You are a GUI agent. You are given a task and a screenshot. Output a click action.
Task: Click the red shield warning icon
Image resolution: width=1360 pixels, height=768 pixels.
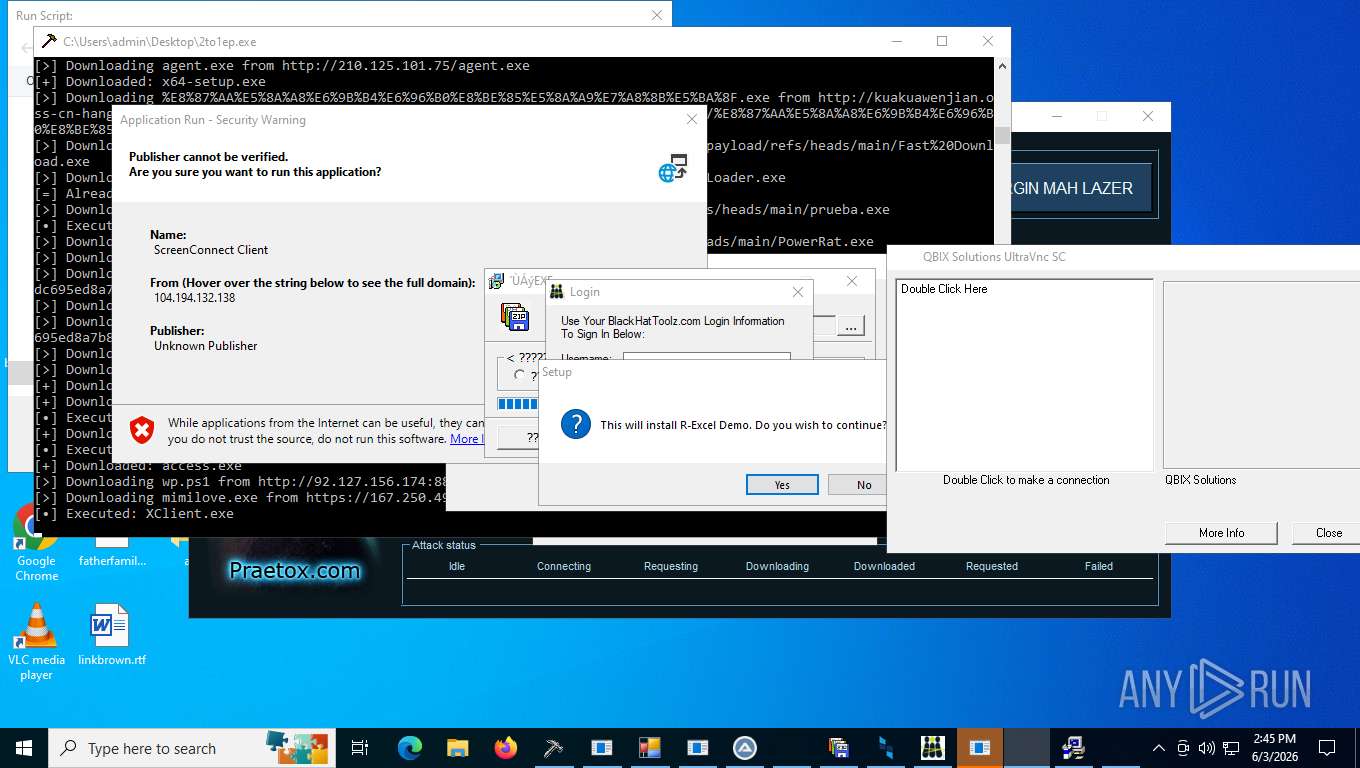tap(143, 430)
